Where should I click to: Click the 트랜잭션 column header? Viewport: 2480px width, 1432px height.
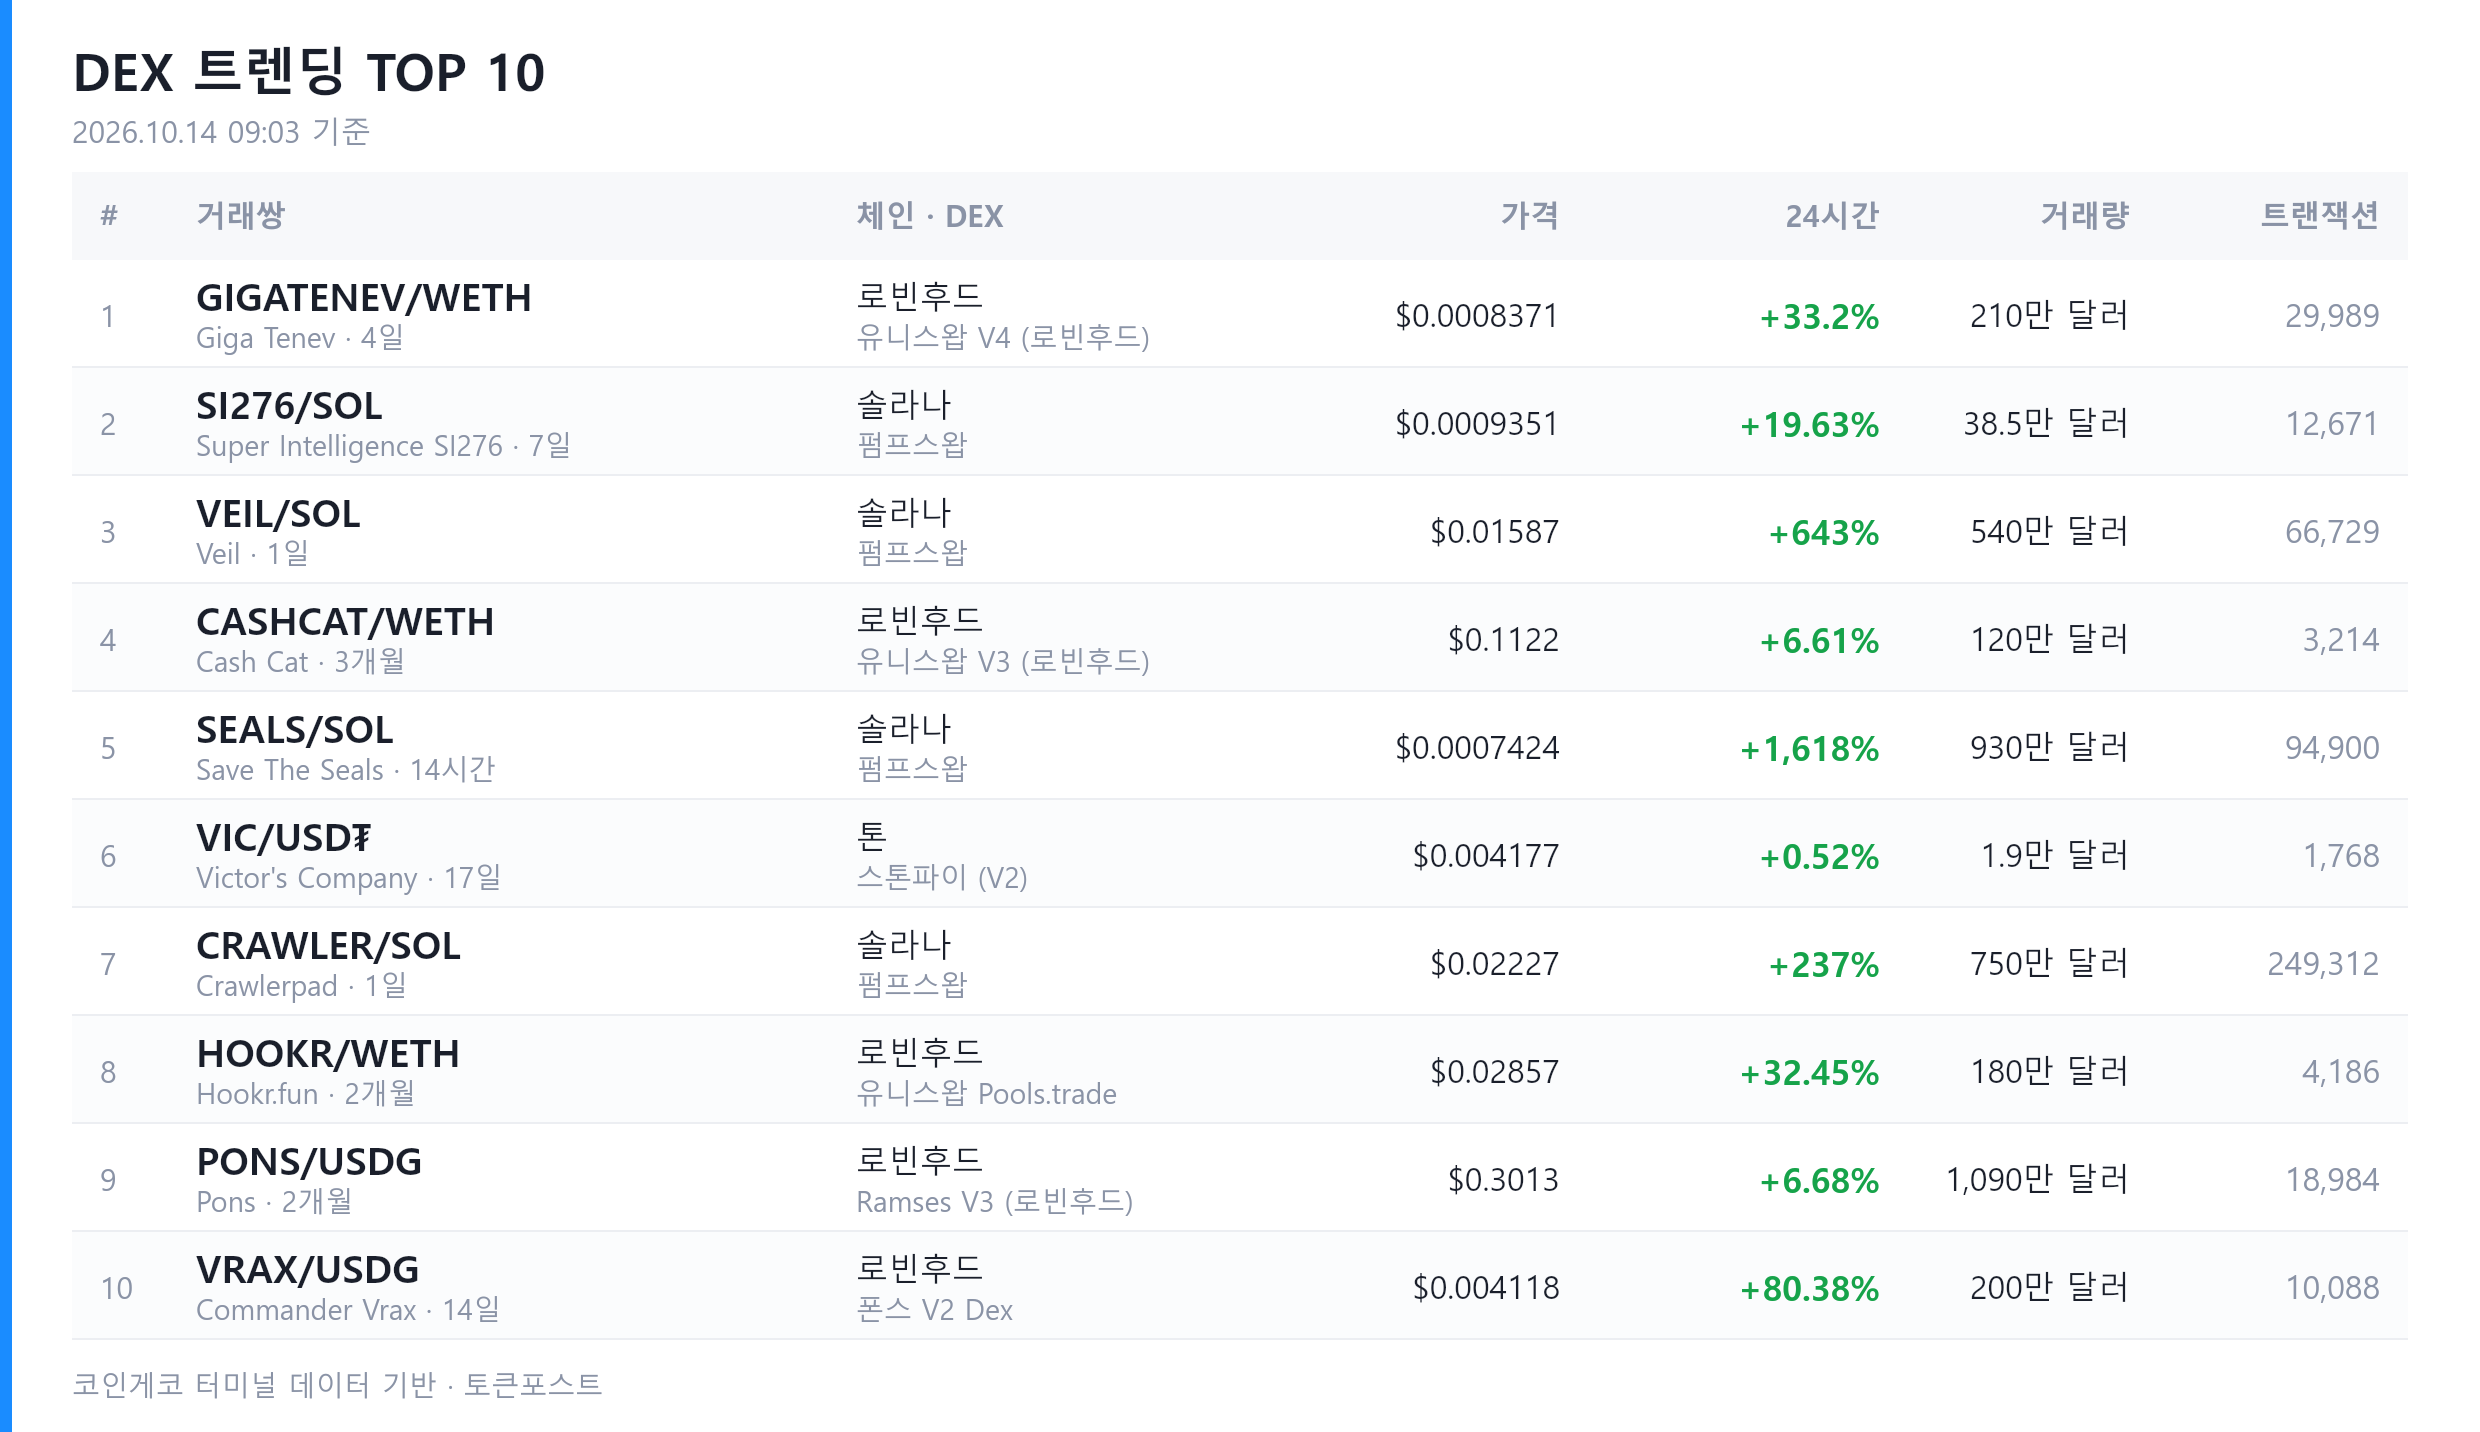pos(2320,215)
